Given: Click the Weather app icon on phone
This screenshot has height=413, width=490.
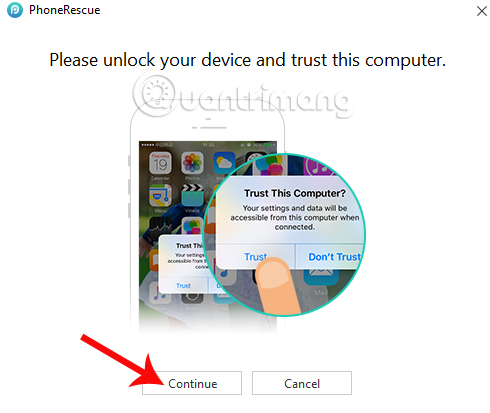Looking at the screenshot, I should 224,163.
